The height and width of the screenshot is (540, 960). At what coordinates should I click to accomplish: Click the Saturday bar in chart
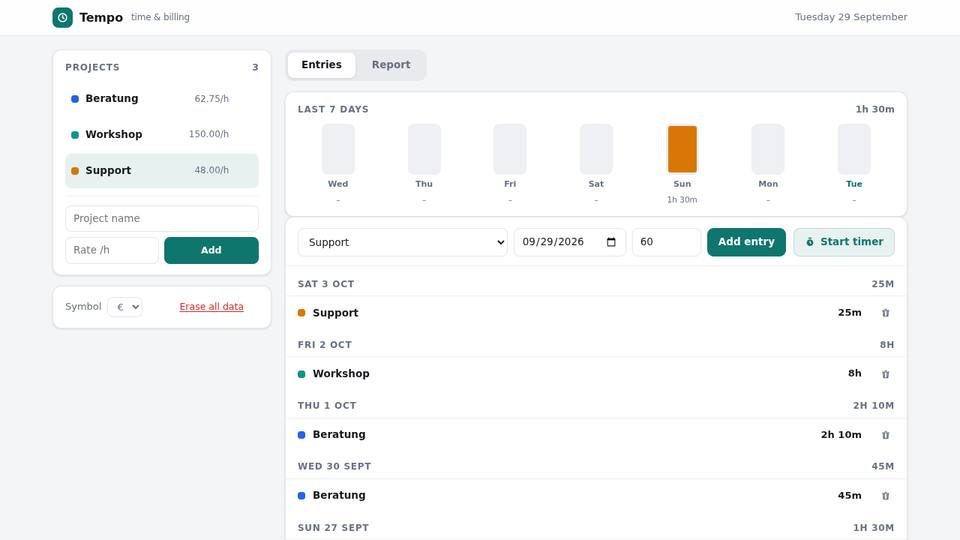(x=596, y=149)
